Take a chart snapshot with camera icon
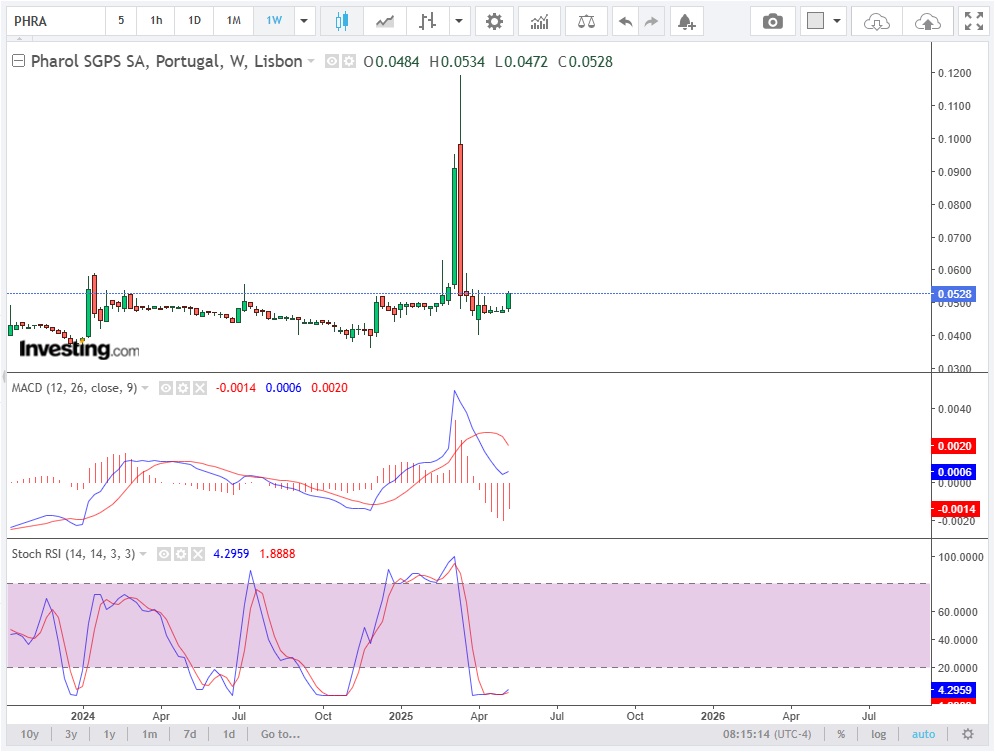The height and width of the screenshot is (752, 995). click(772, 21)
